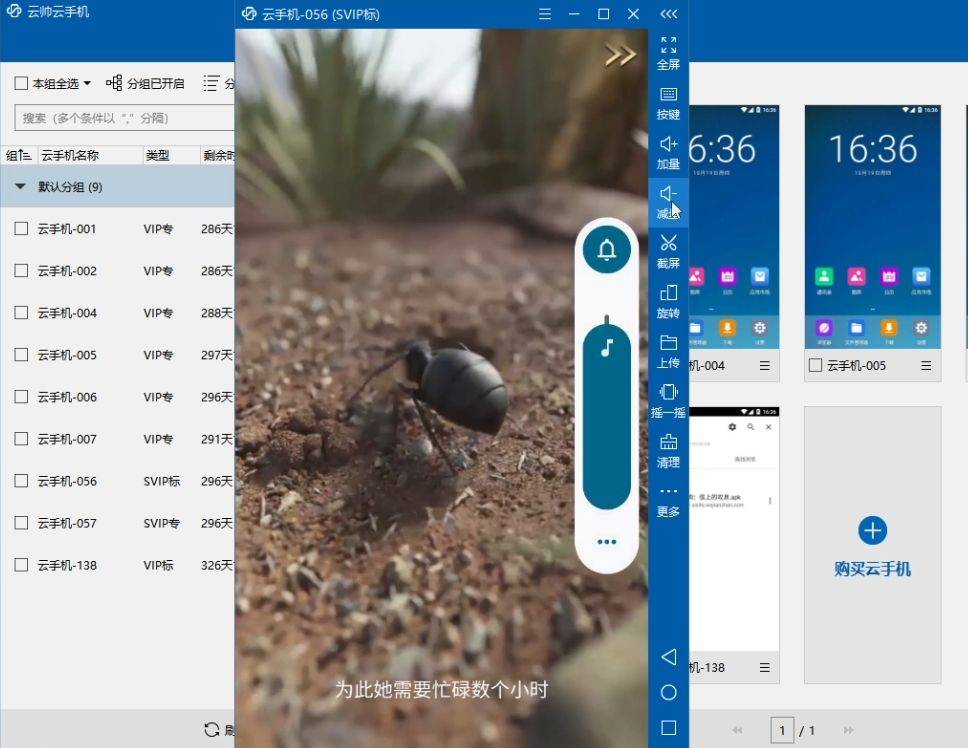Expand volume panel via three dots
Image resolution: width=968 pixels, height=748 pixels.
(607, 542)
